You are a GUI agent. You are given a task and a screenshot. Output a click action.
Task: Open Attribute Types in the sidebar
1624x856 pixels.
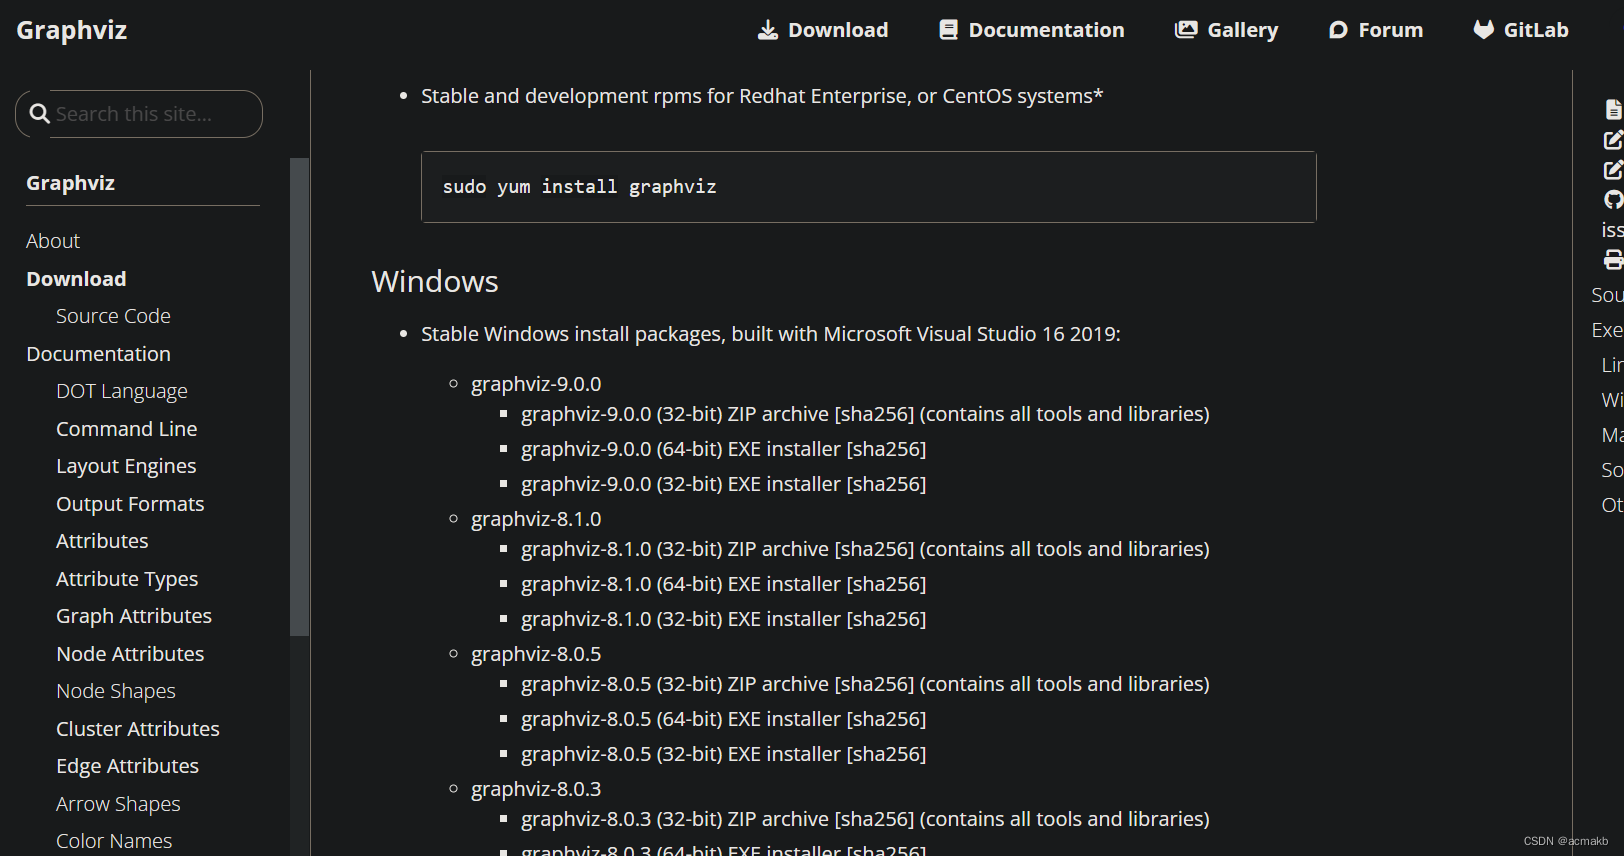(x=127, y=579)
